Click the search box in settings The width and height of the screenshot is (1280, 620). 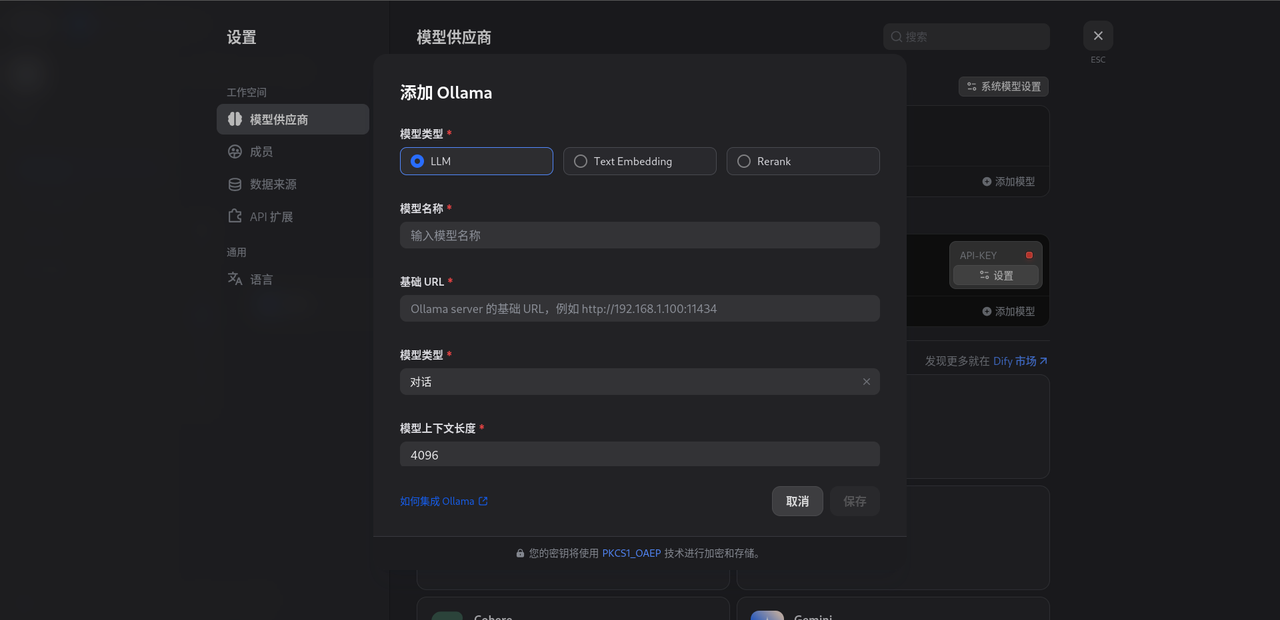(966, 37)
